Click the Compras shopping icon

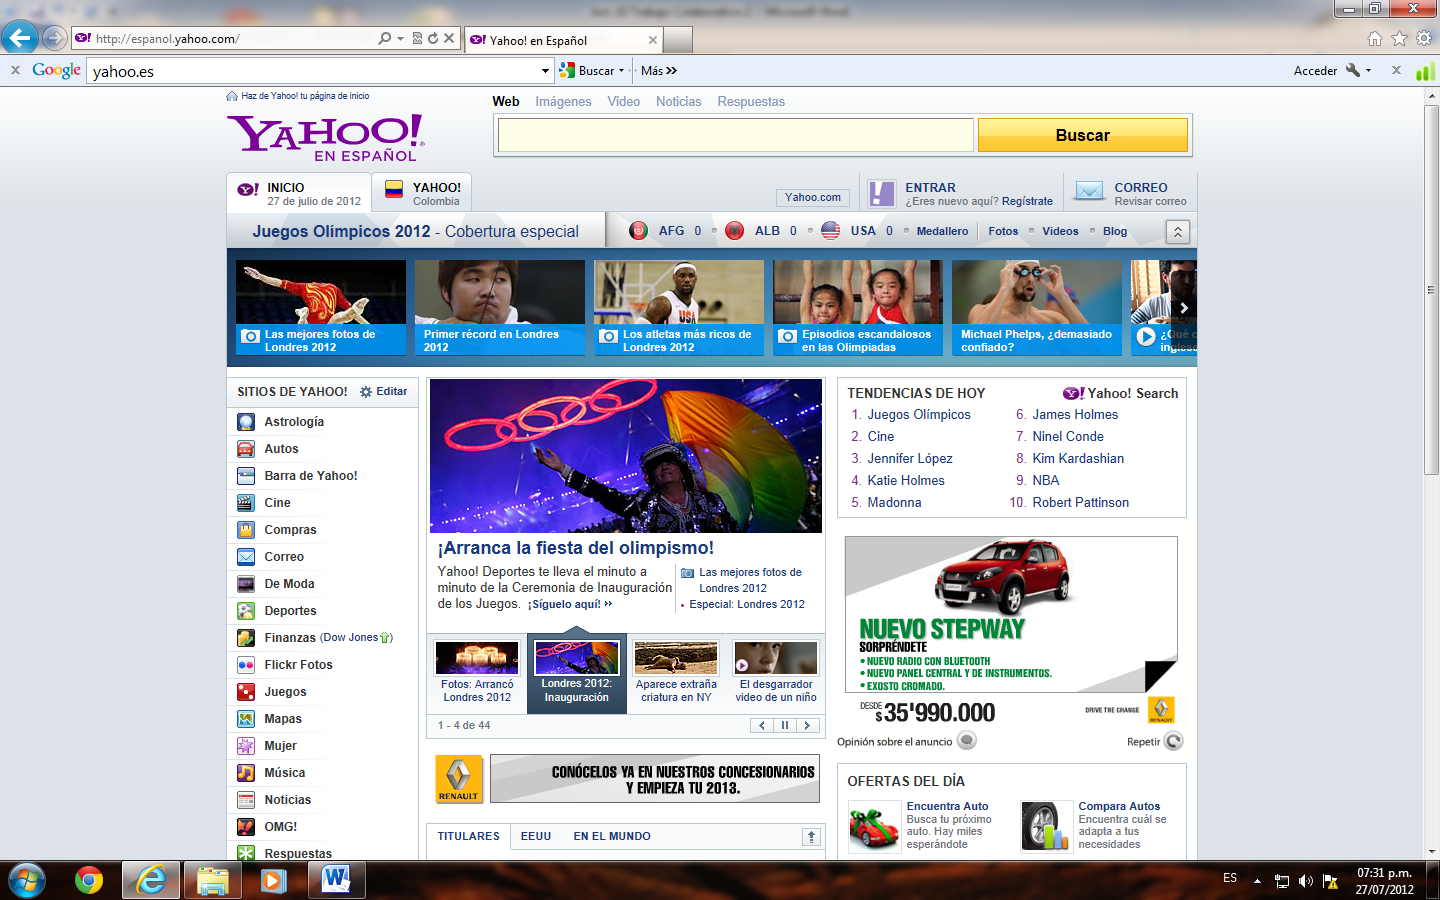246,530
